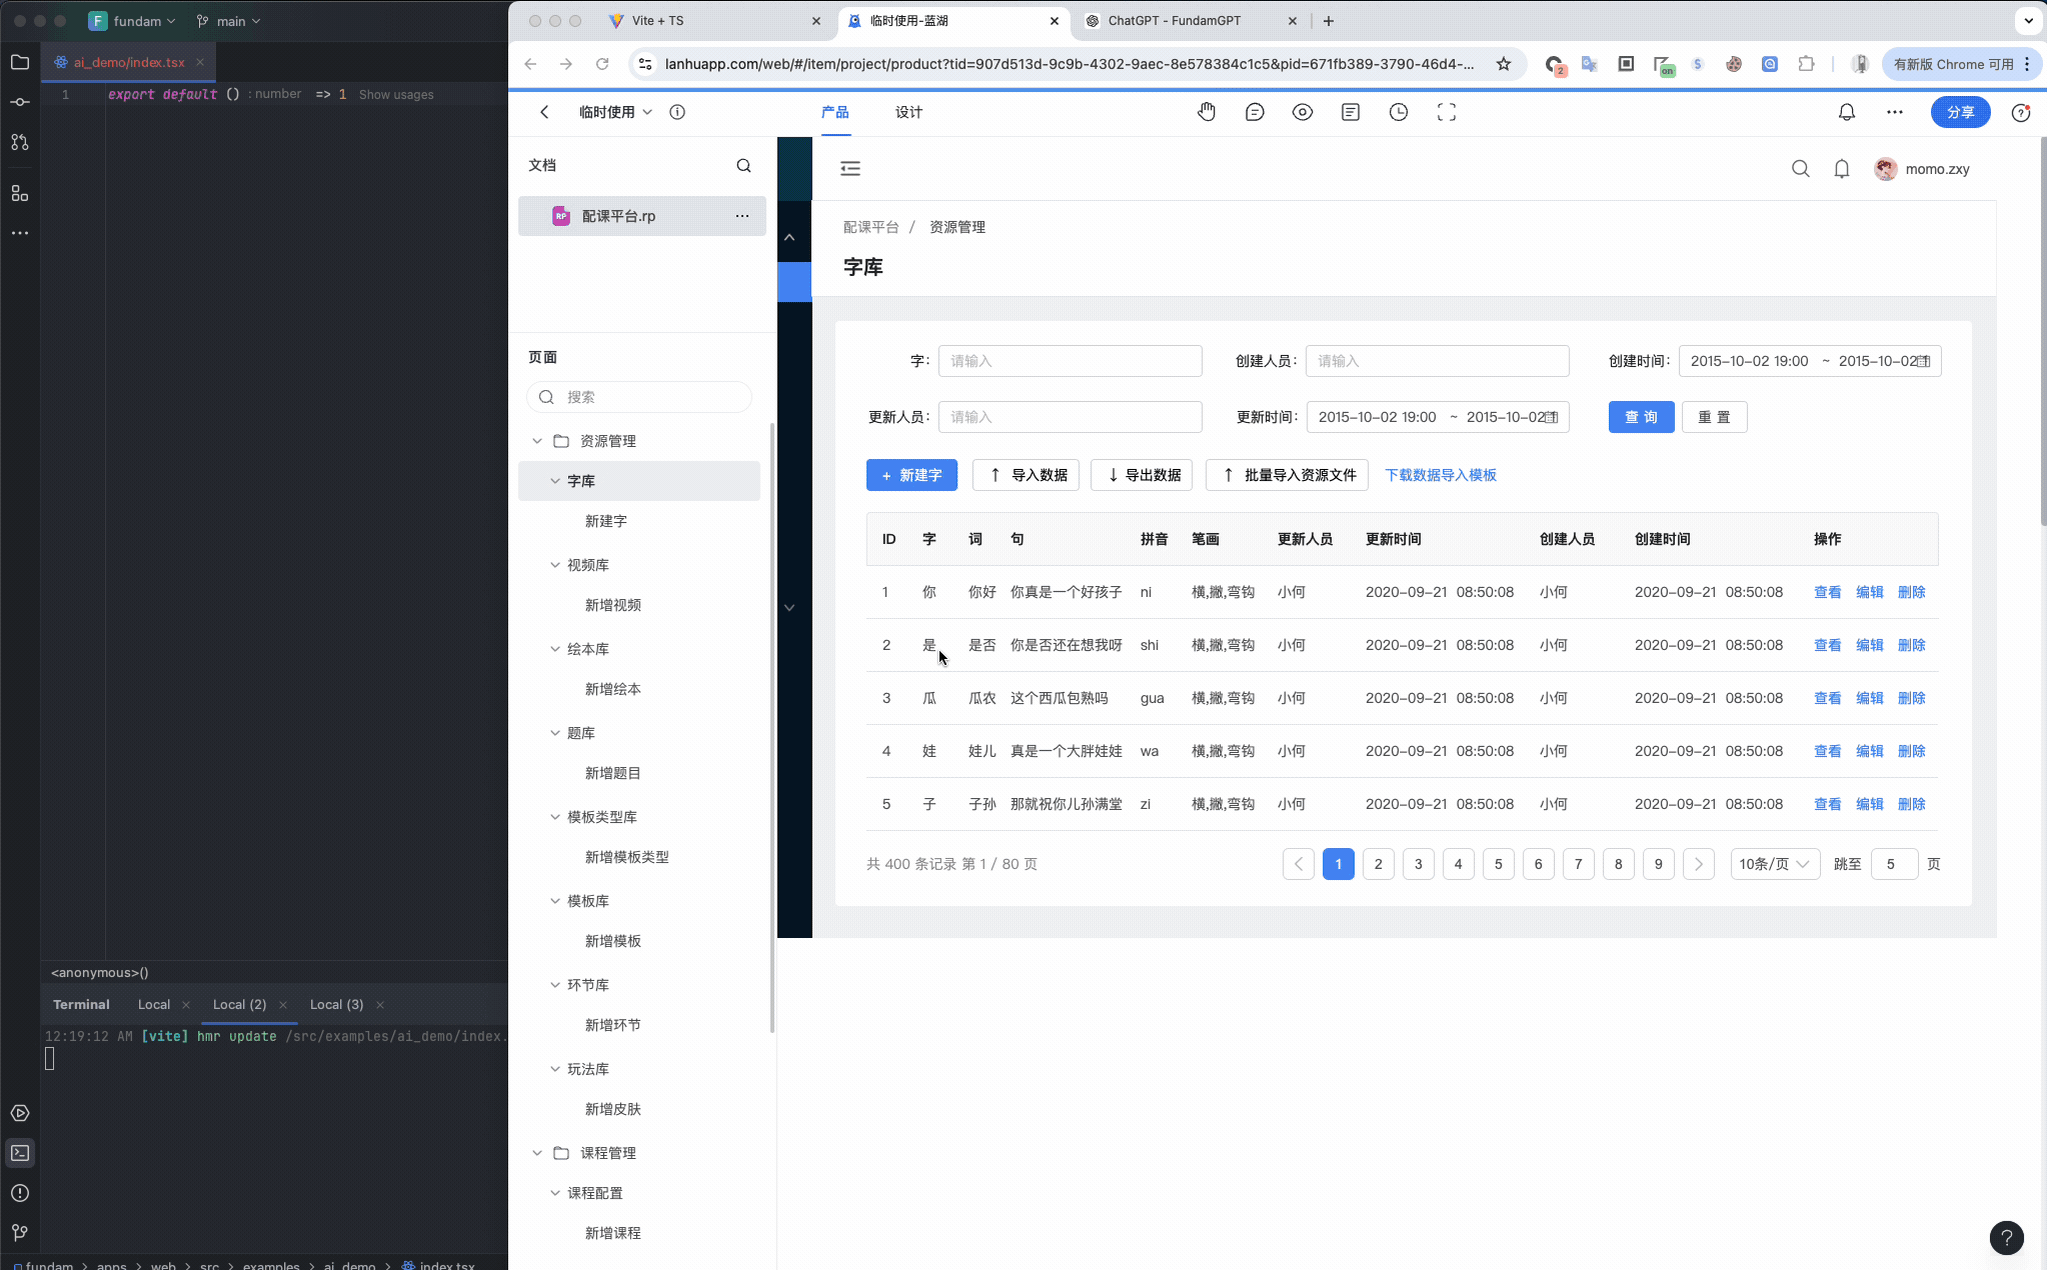
Task: Open the 临时使用 project dropdown
Action: pos(612,112)
